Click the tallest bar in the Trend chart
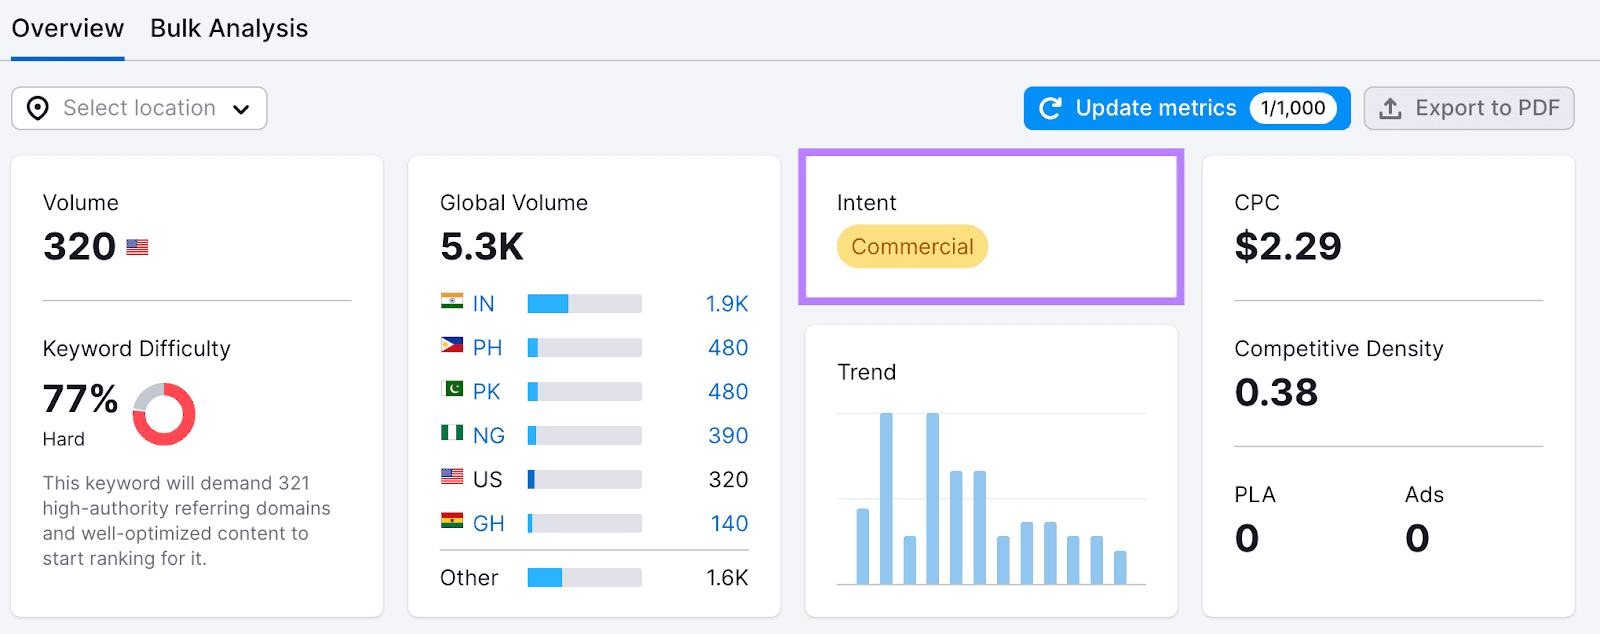The width and height of the screenshot is (1600, 634). tap(886, 498)
